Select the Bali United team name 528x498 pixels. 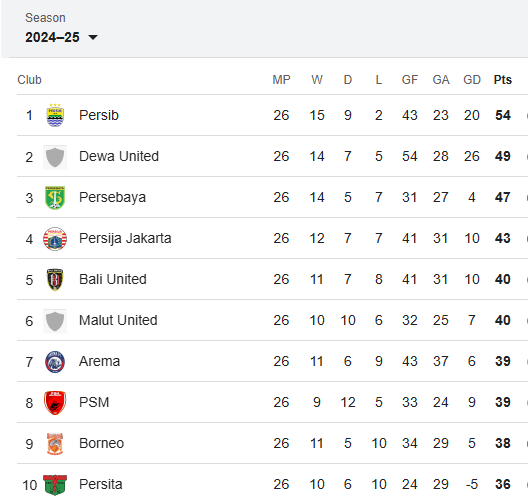(113, 279)
